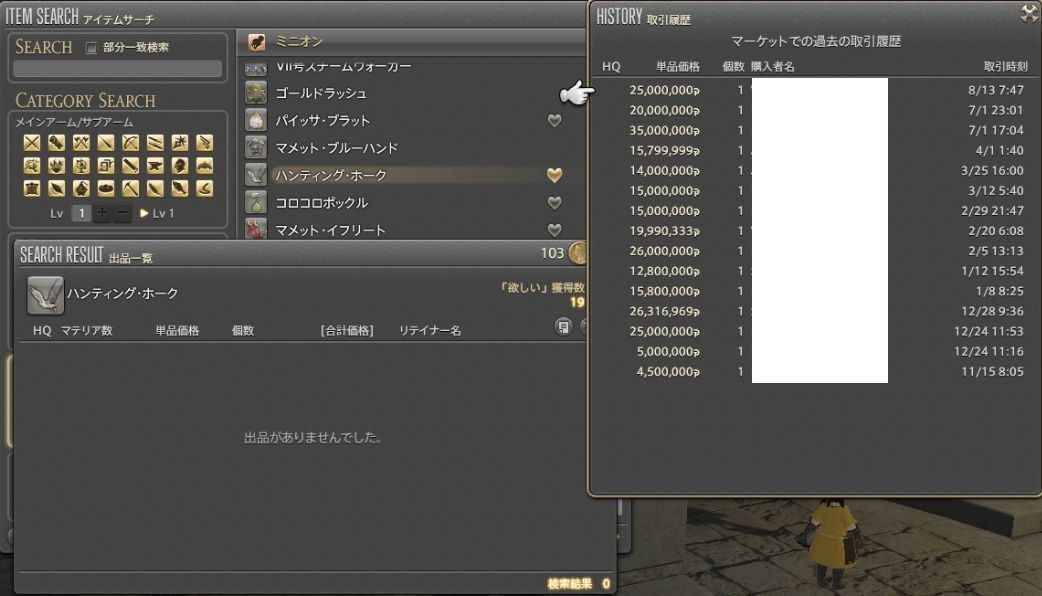Enable the 部分一致検索 checkbox

[91, 48]
